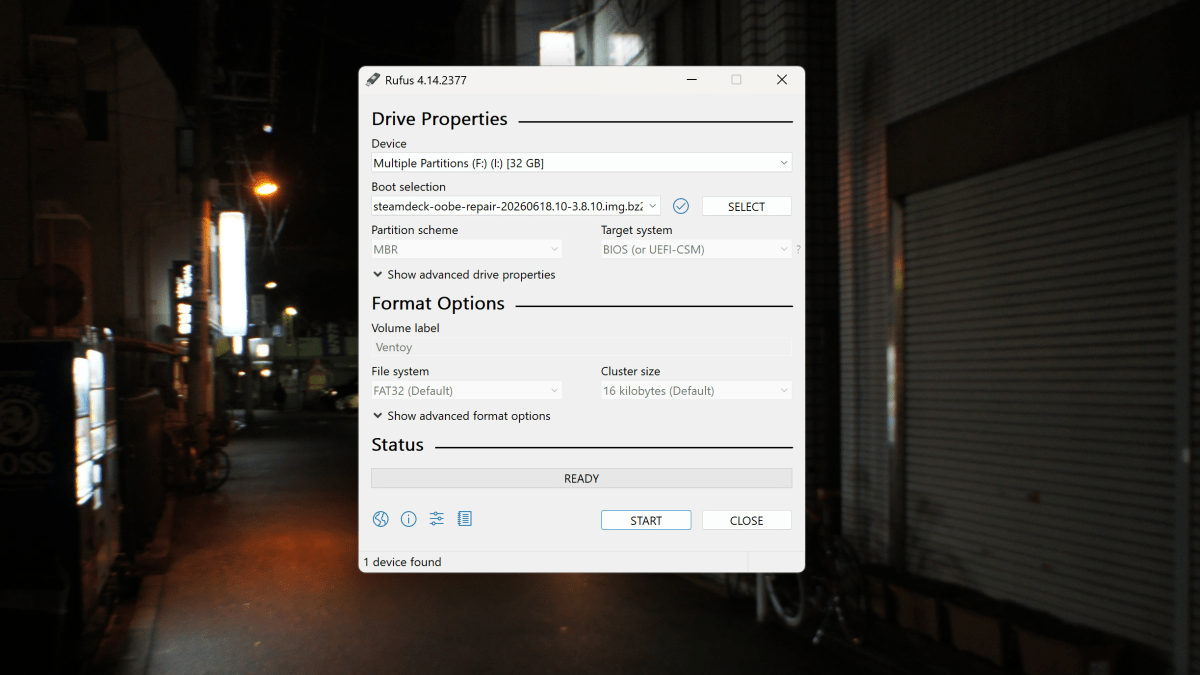Click the '1 device found' status text
The image size is (1200, 675).
tap(402, 562)
